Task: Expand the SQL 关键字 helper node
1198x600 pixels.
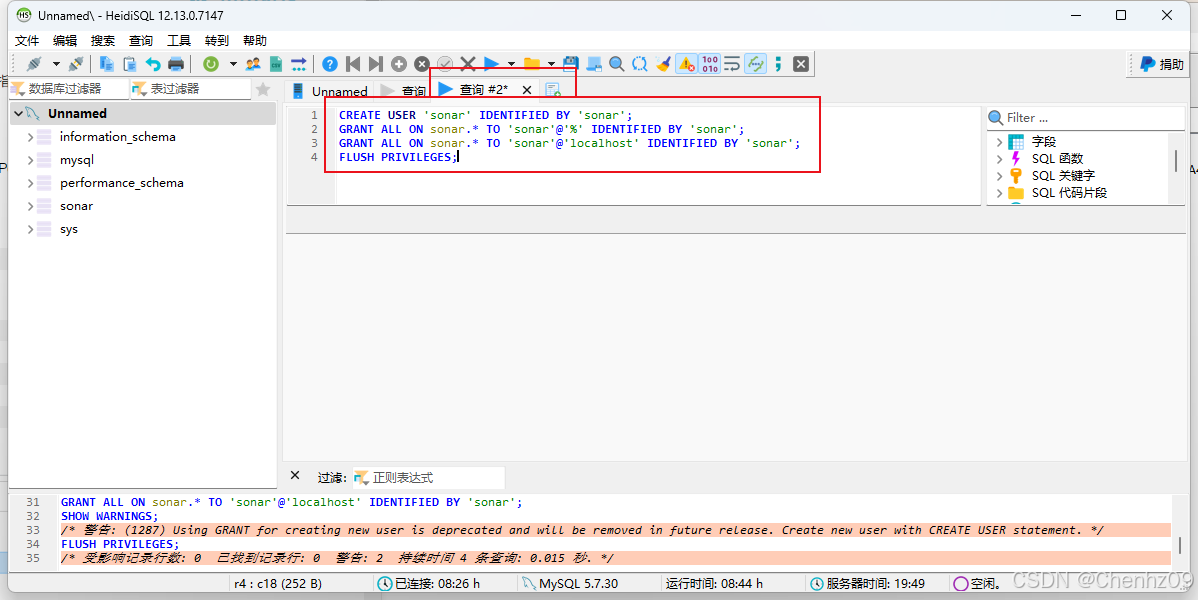Action: point(999,176)
